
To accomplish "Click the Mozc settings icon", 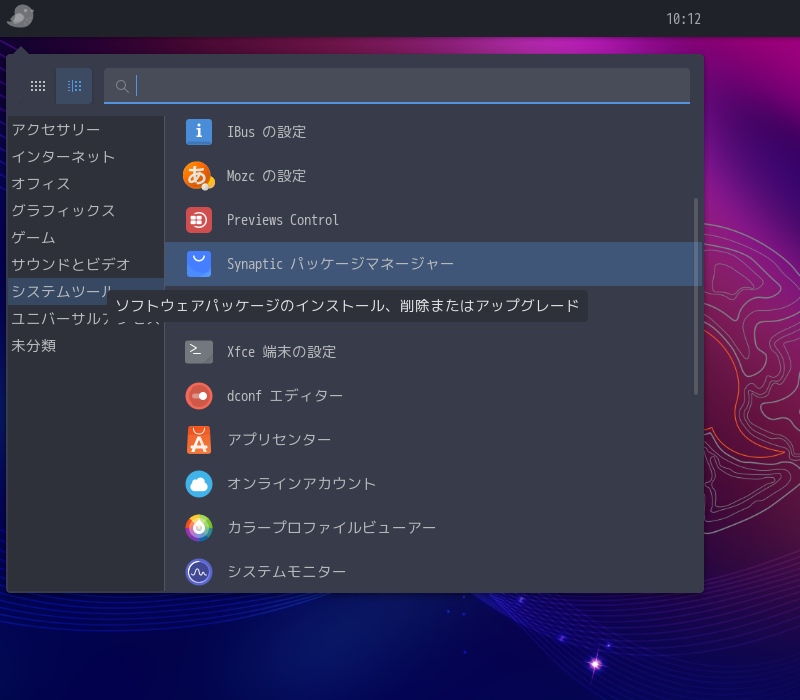I will (199, 176).
